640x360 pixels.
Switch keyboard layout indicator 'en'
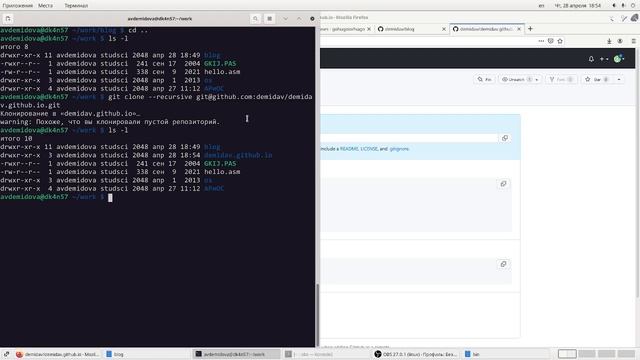coord(541,6)
